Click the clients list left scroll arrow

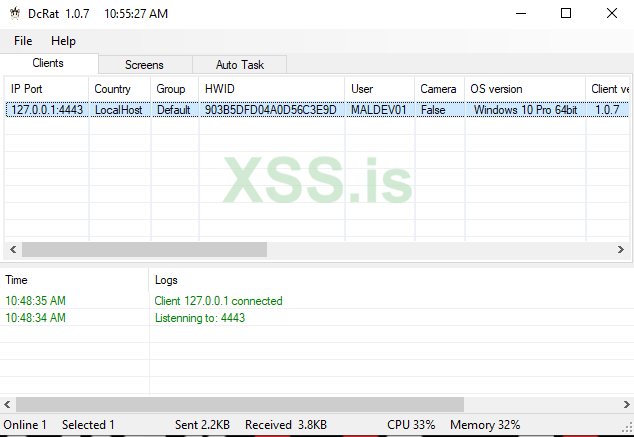click(x=13, y=249)
